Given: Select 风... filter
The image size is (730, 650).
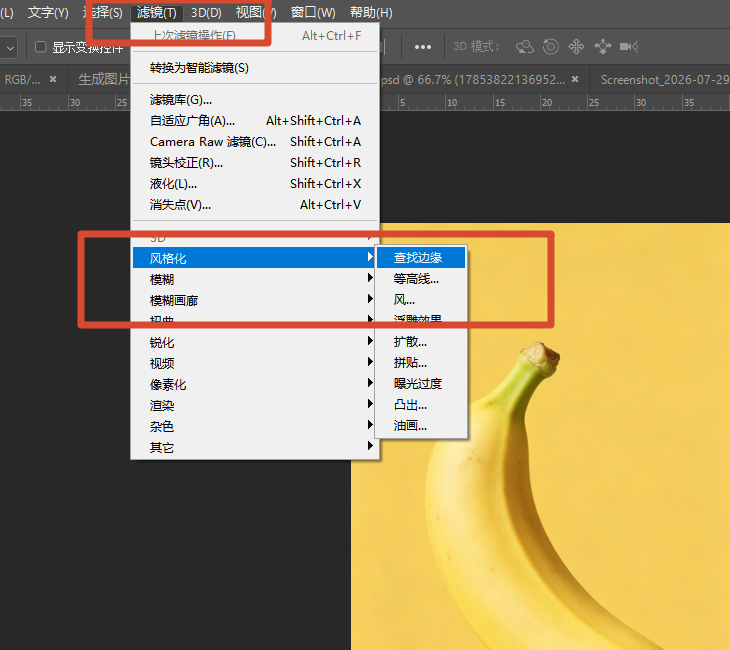Looking at the screenshot, I should [421, 300].
